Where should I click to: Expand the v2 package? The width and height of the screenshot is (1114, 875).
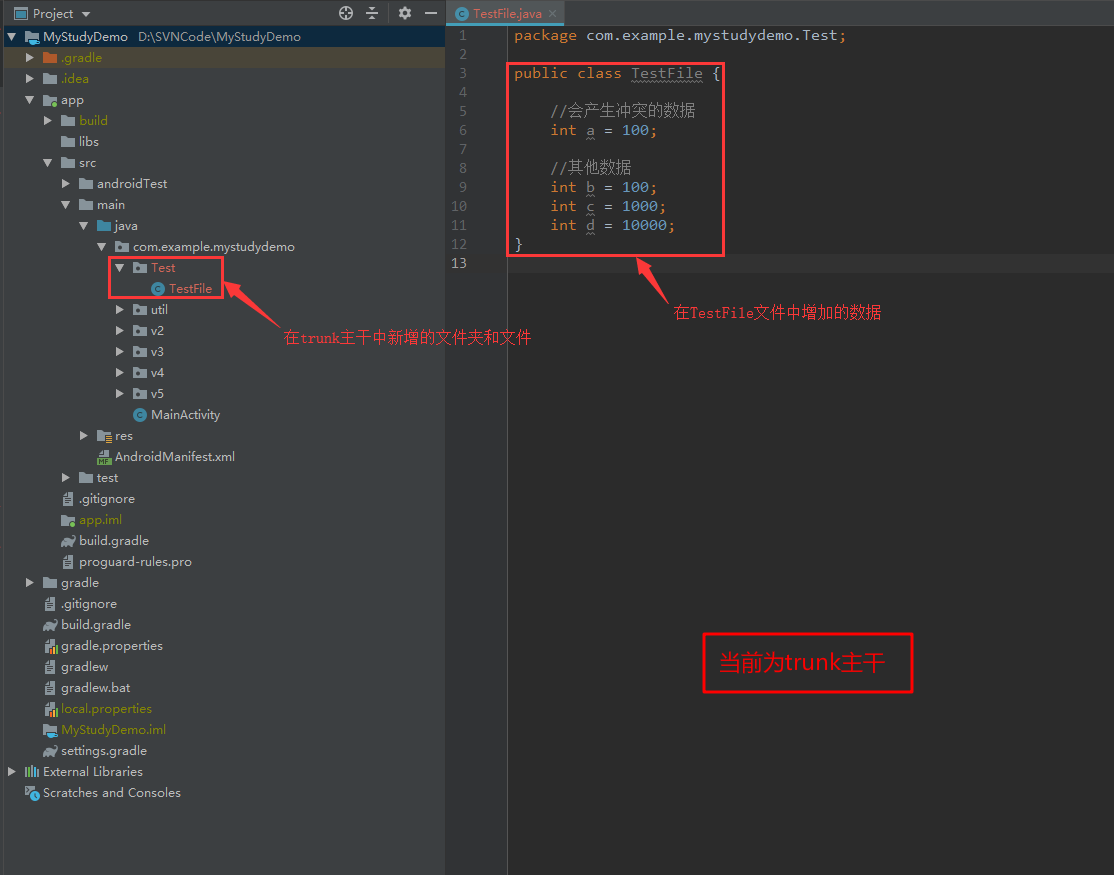tap(120, 330)
